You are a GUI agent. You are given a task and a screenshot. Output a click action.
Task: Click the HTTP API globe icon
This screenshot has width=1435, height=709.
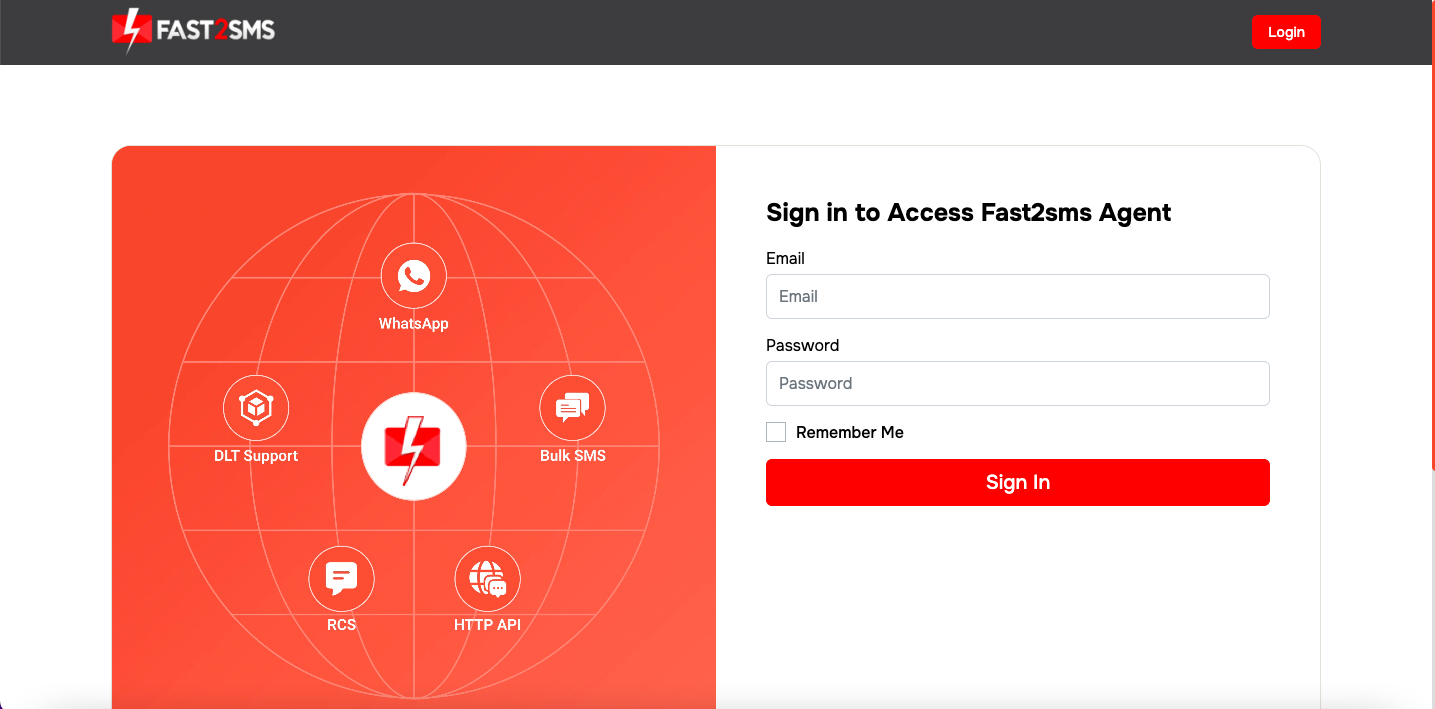point(487,578)
